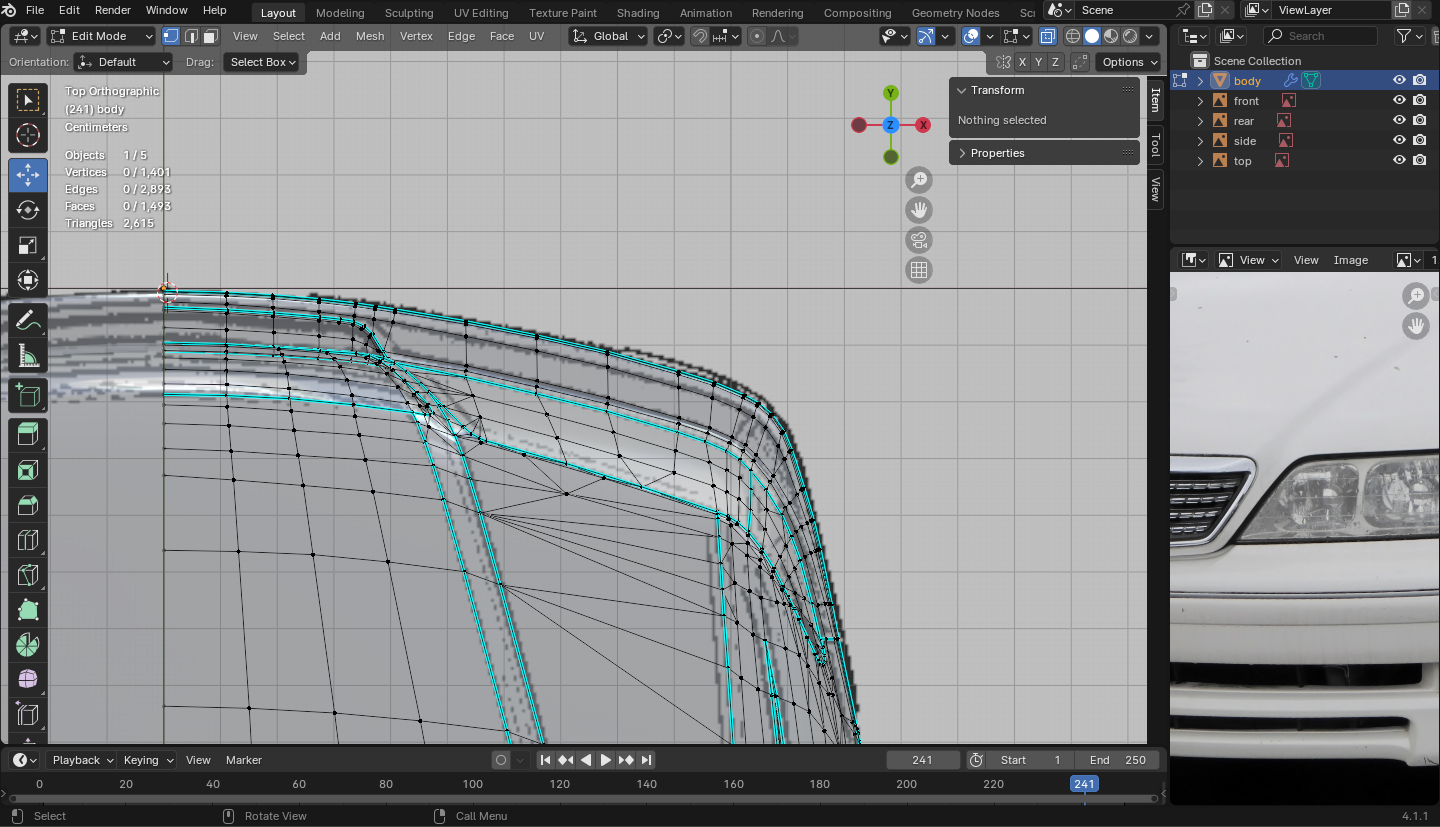Activate the Loop Cut tool
This screenshot has height=827, width=1440.
(x=28, y=541)
